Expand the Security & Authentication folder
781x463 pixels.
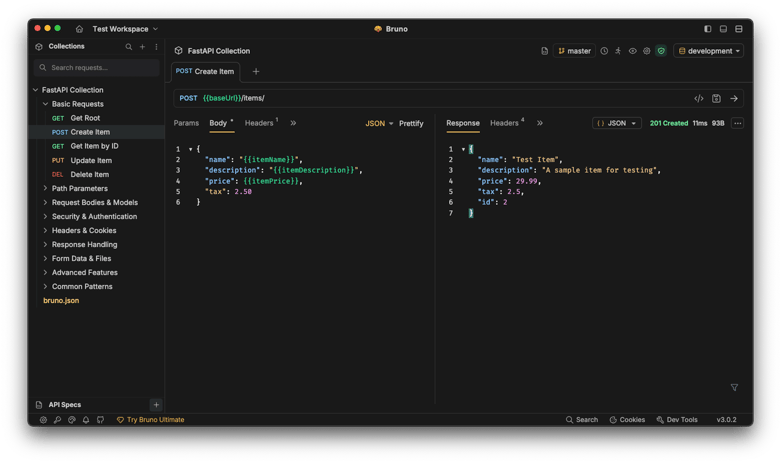click(45, 216)
